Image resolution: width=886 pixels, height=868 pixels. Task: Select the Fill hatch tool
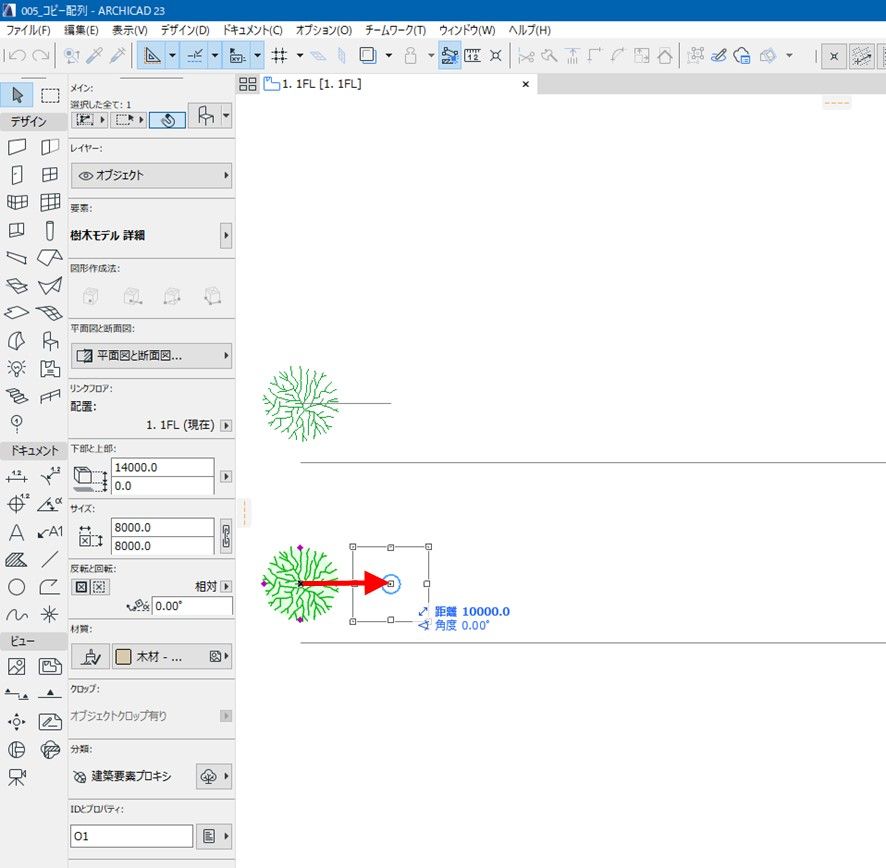click(17, 560)
